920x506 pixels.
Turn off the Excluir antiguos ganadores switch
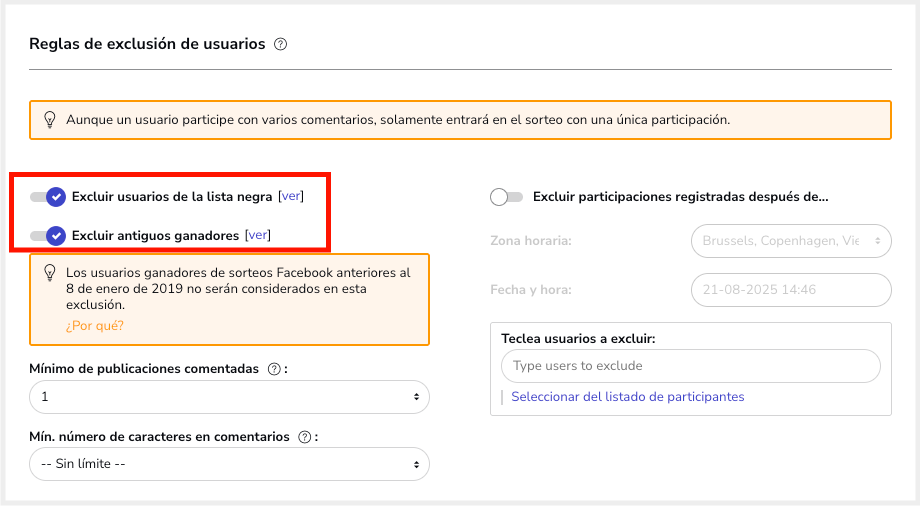pos(48,236)
